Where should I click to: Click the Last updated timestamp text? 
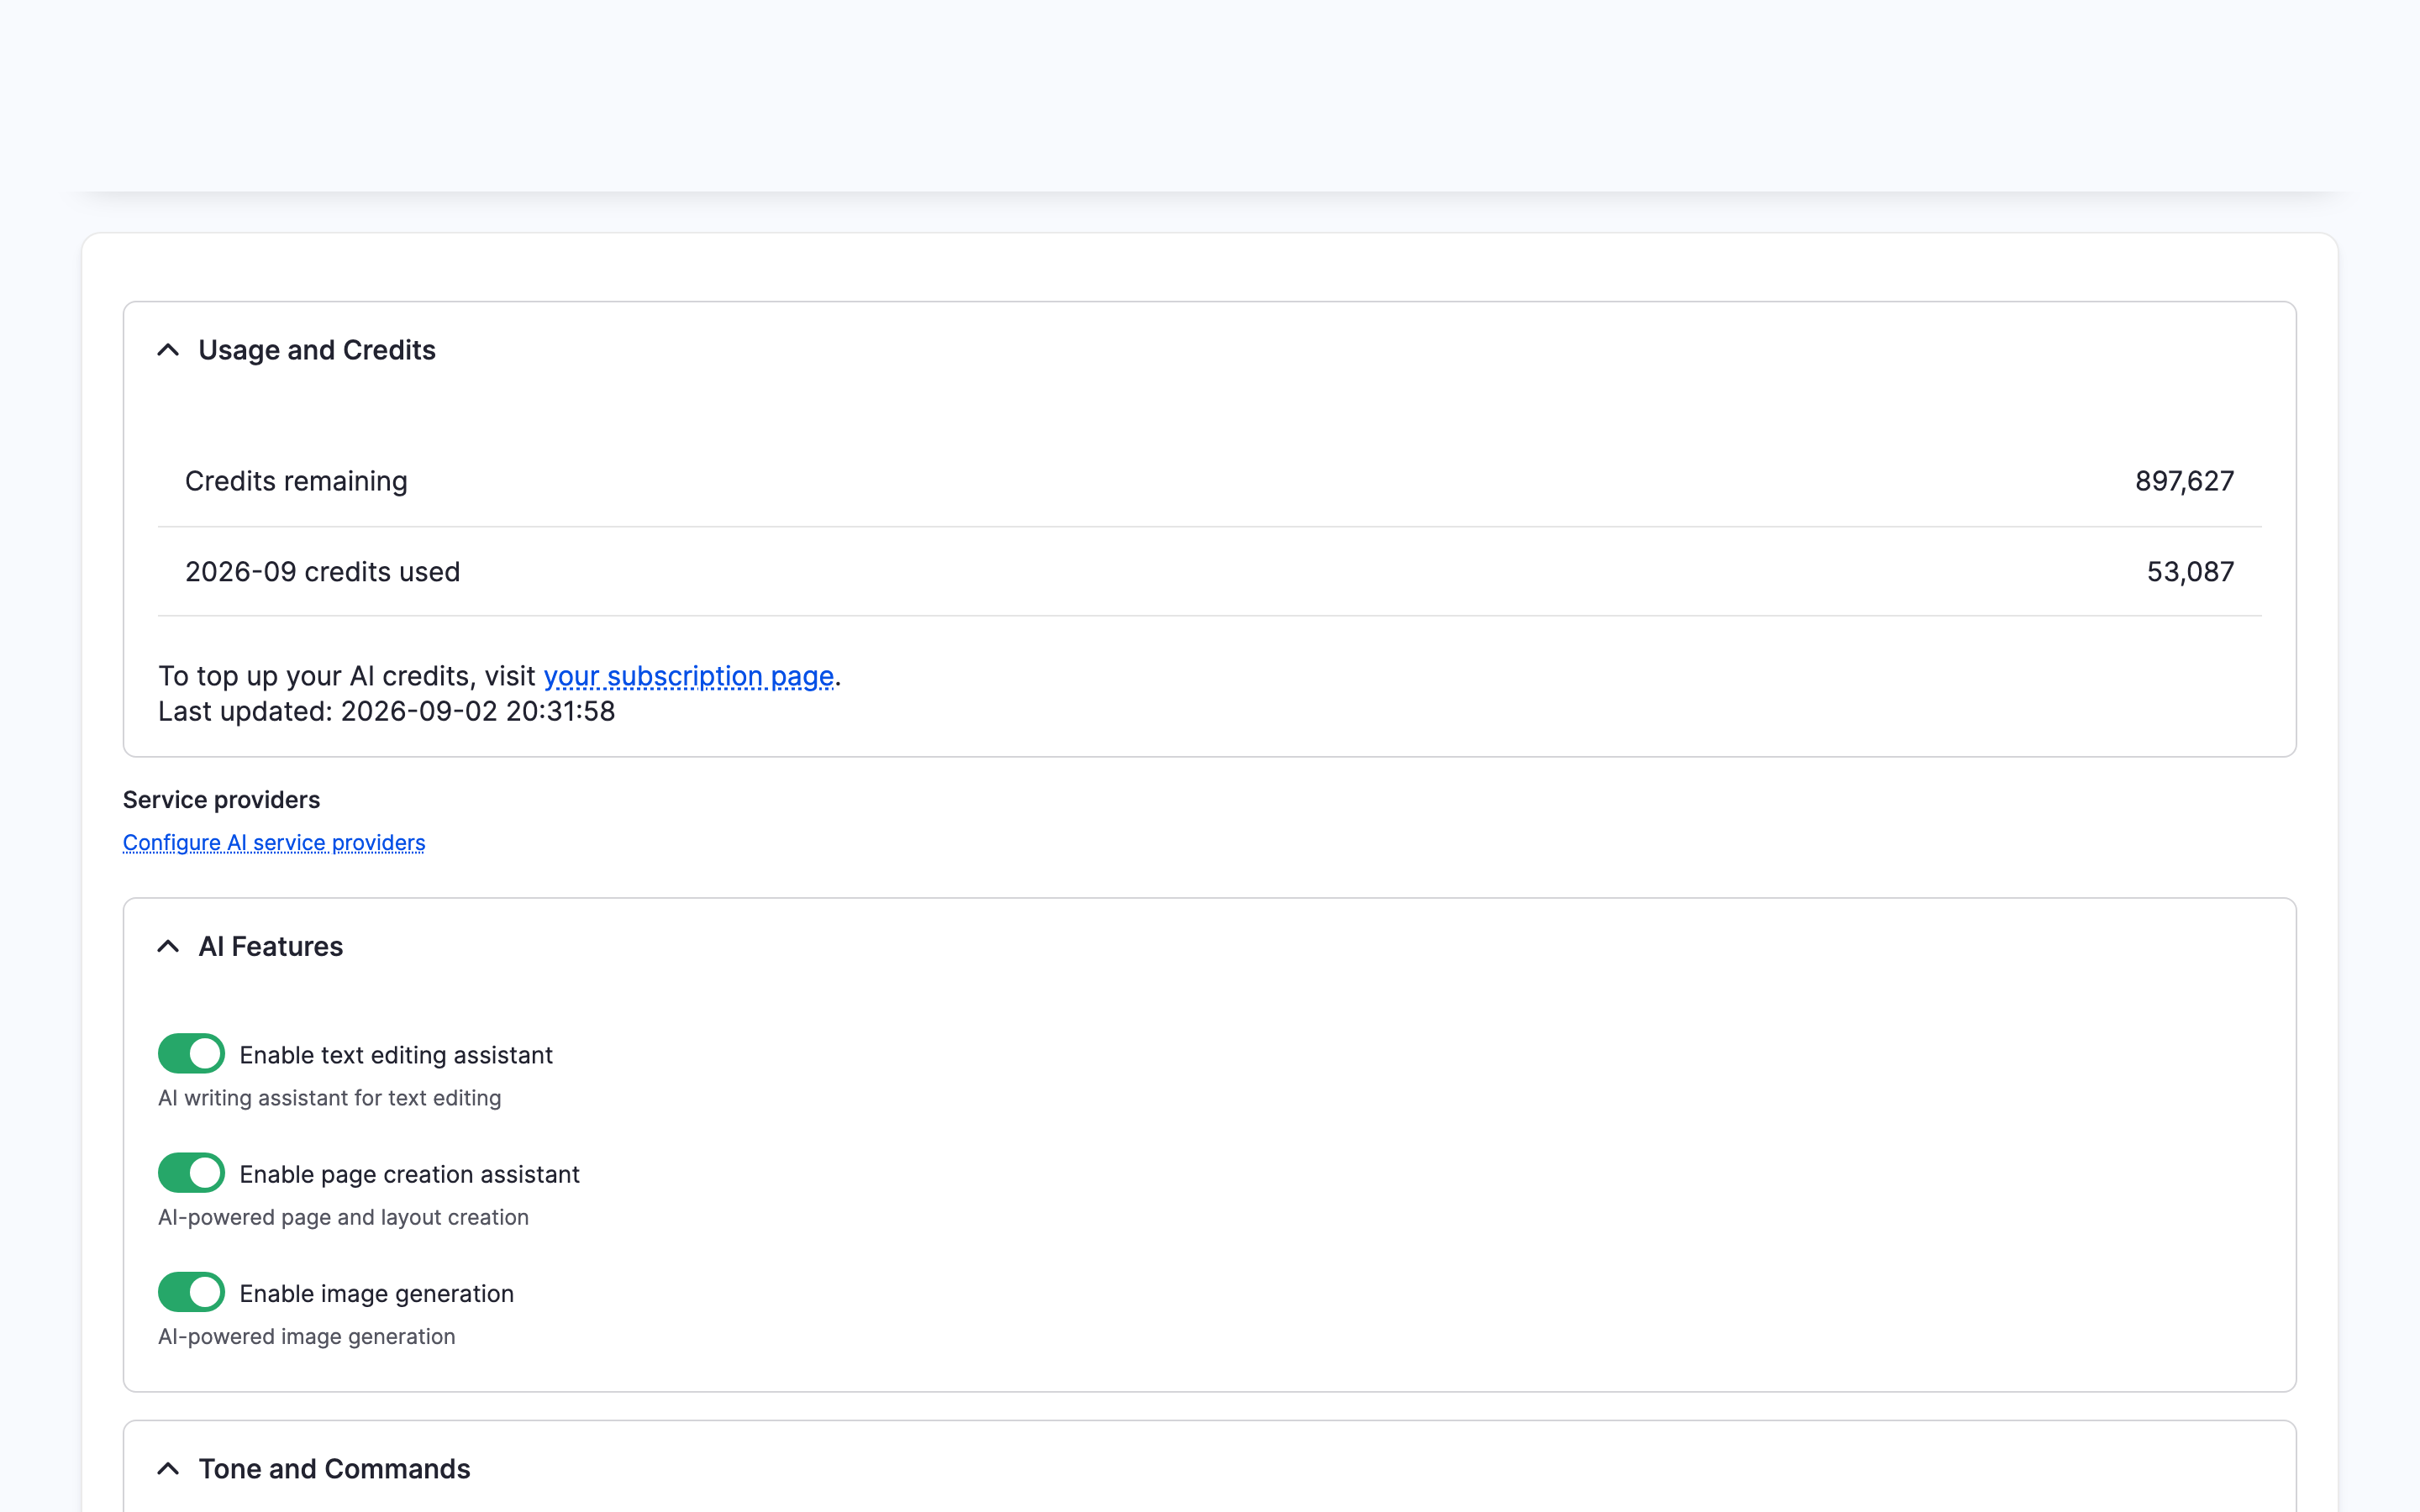[387, 711]
